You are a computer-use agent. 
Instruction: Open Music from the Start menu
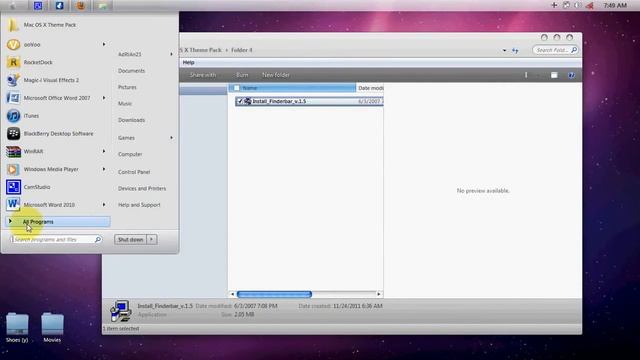(x=125, y=104)
